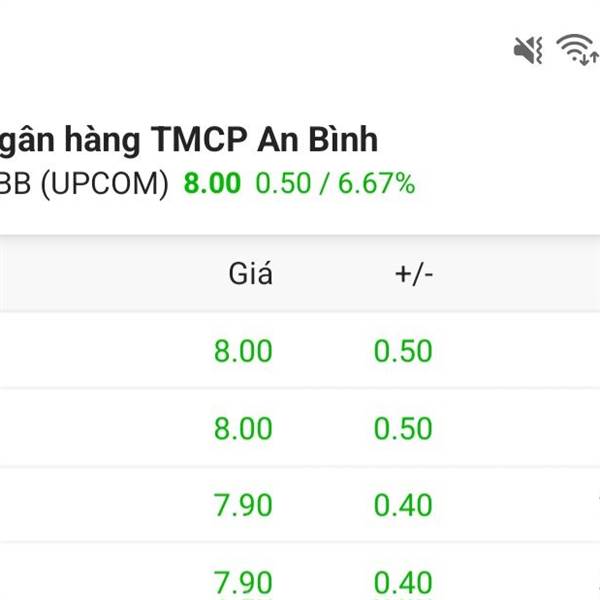Select upper 0.40 change cell
Screen dimensions: 600x600
tap(403, 505)
